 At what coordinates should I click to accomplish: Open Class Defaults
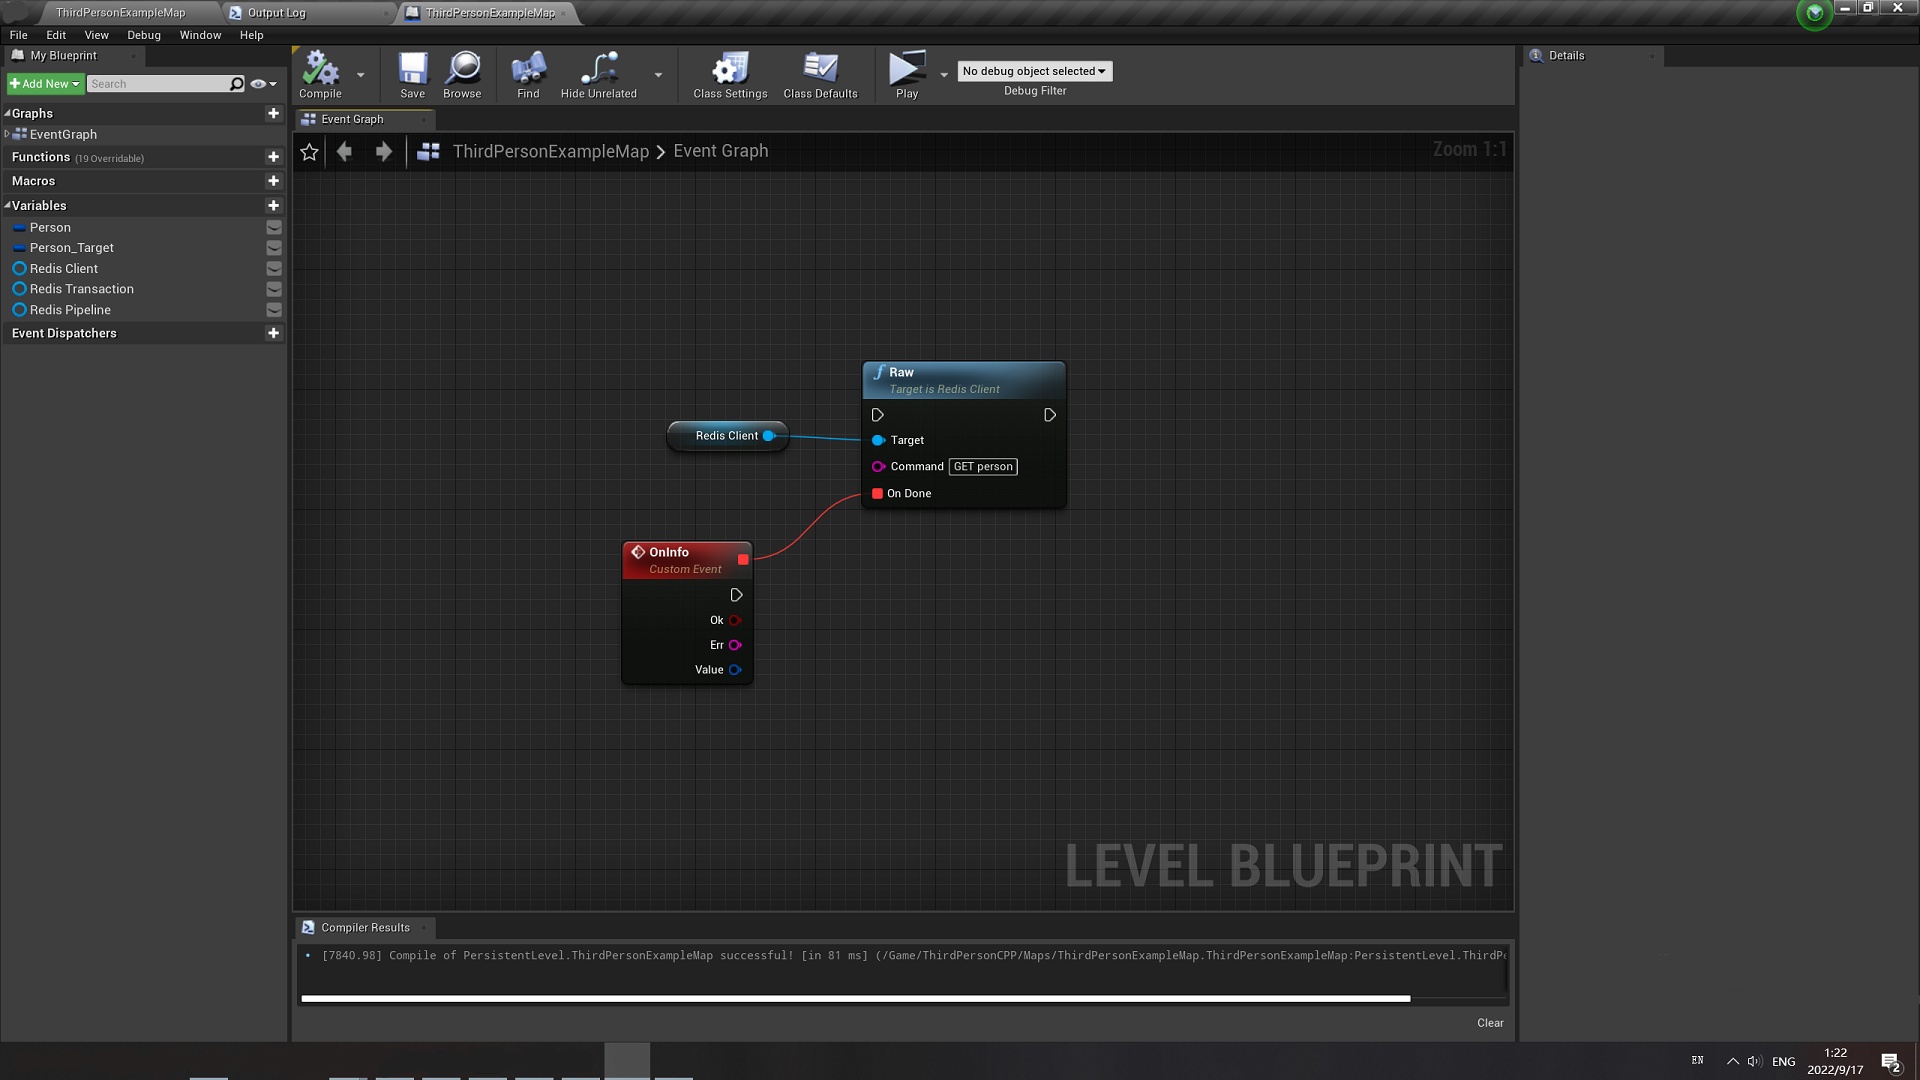(820, 69)
